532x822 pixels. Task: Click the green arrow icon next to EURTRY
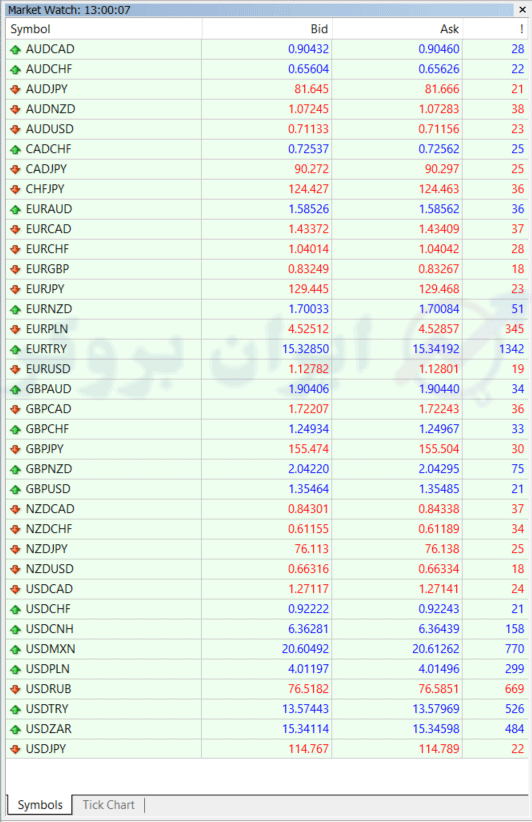pos(15,350)
